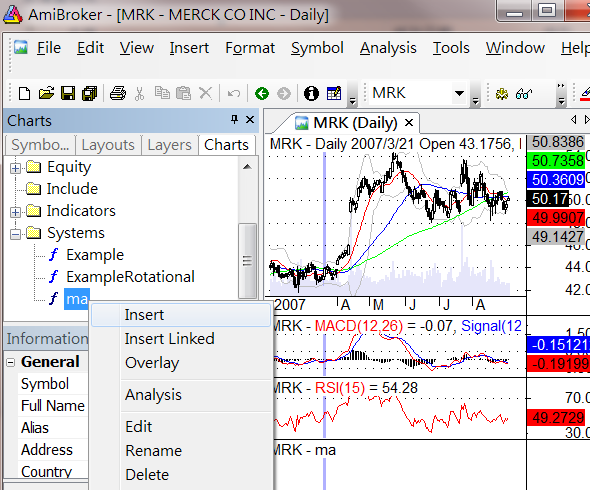The height and width of the screenshot is (490, 590).
Task: Switch to the Layers tab
Action: pyautogui.click(x=169, y=145)
